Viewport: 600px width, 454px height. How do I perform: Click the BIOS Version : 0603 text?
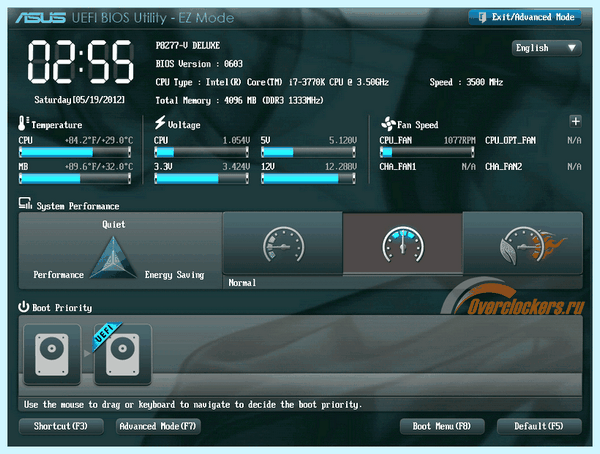[x=199, y=64]
